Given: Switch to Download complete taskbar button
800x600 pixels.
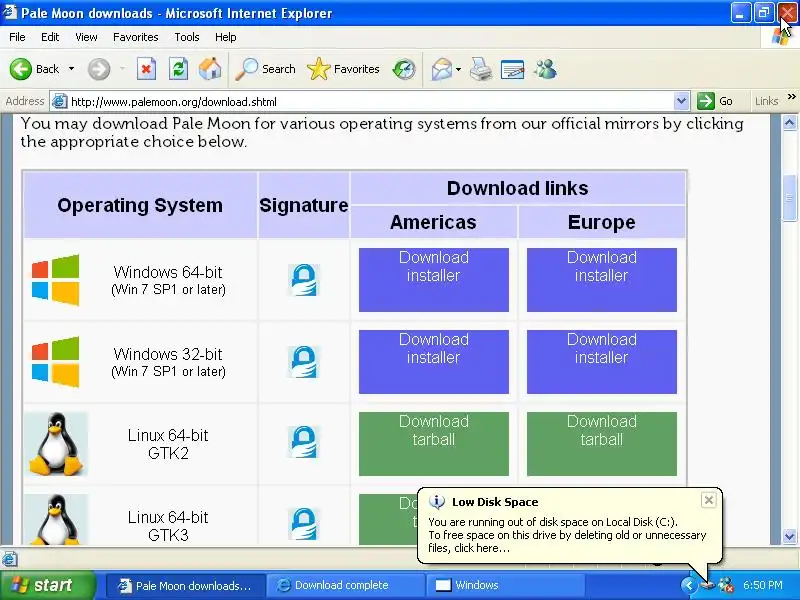Looking at the screenshot, I should [x=347, y=585].
